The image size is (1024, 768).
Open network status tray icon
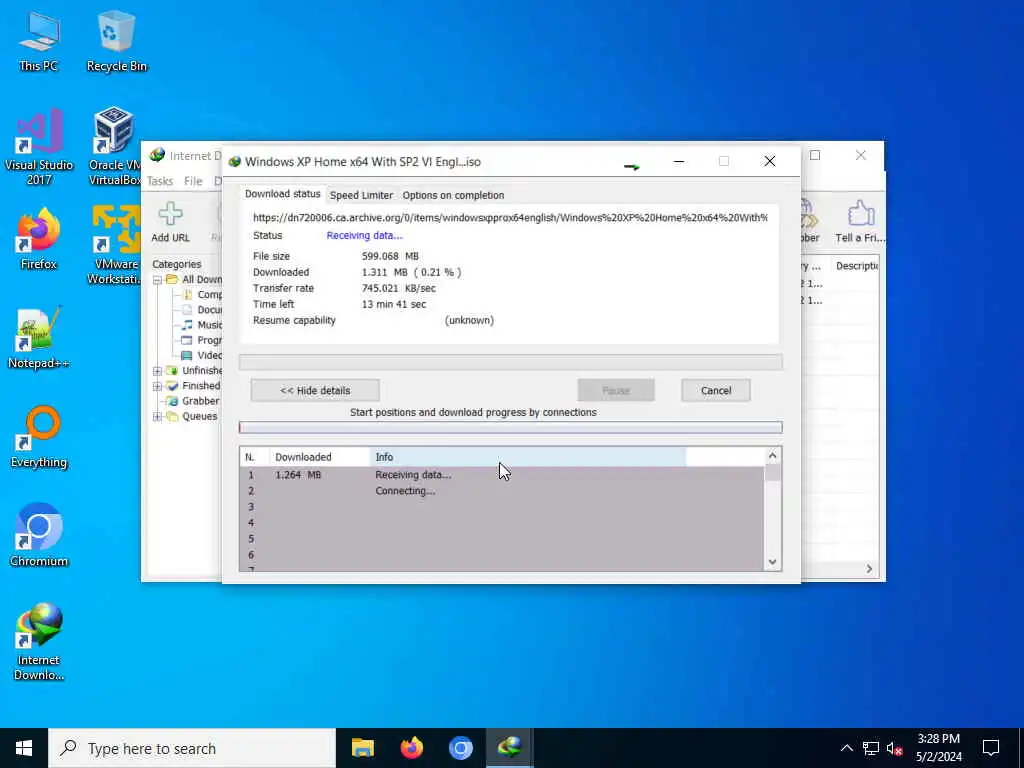(871, 748)
